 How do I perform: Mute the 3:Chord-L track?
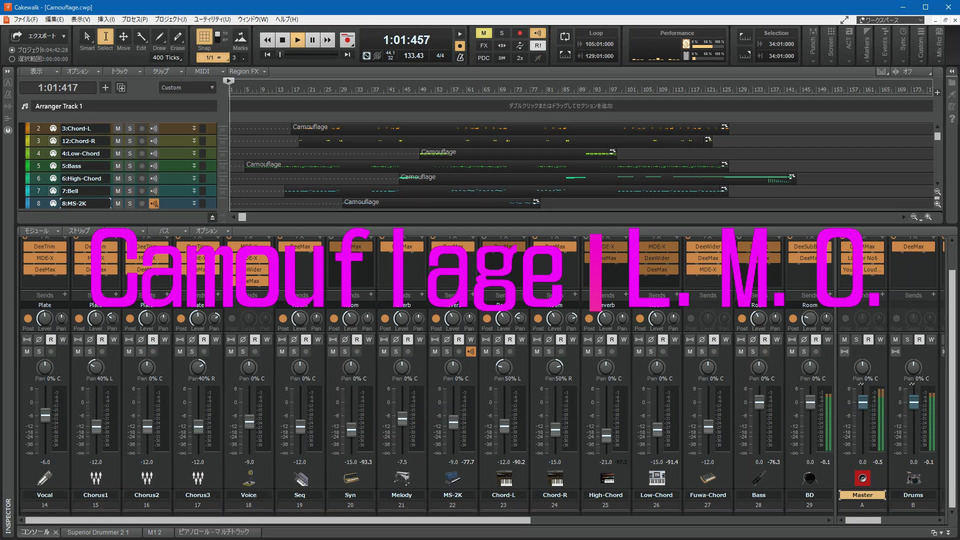pos(118,129)
